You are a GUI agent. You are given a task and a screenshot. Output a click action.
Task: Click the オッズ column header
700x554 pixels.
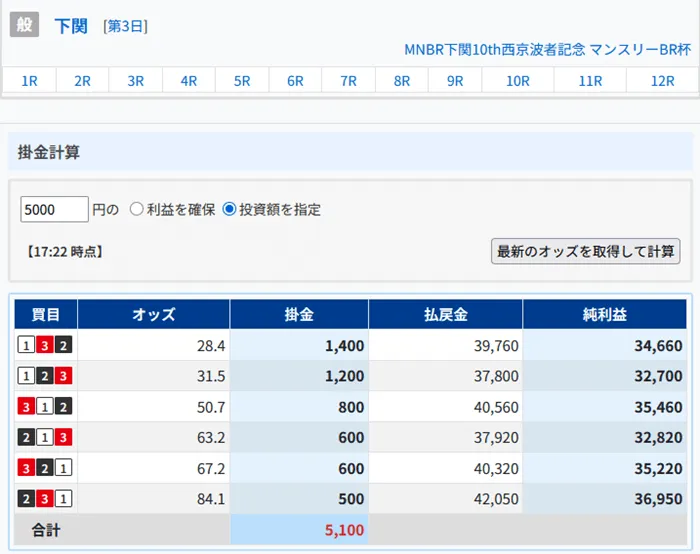point(153,314)
